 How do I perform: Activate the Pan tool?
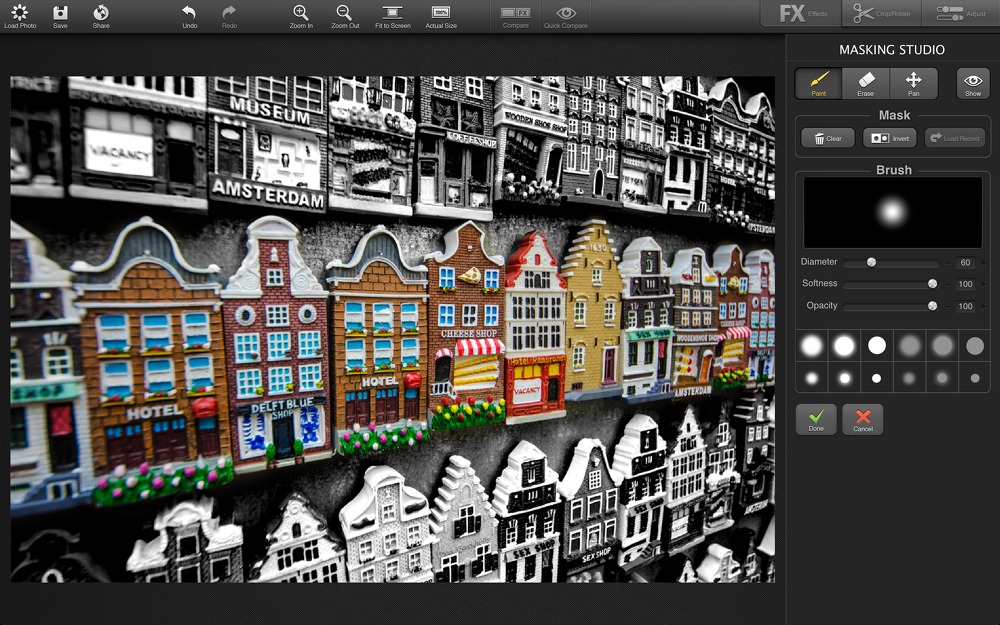[x=913, y=84]
